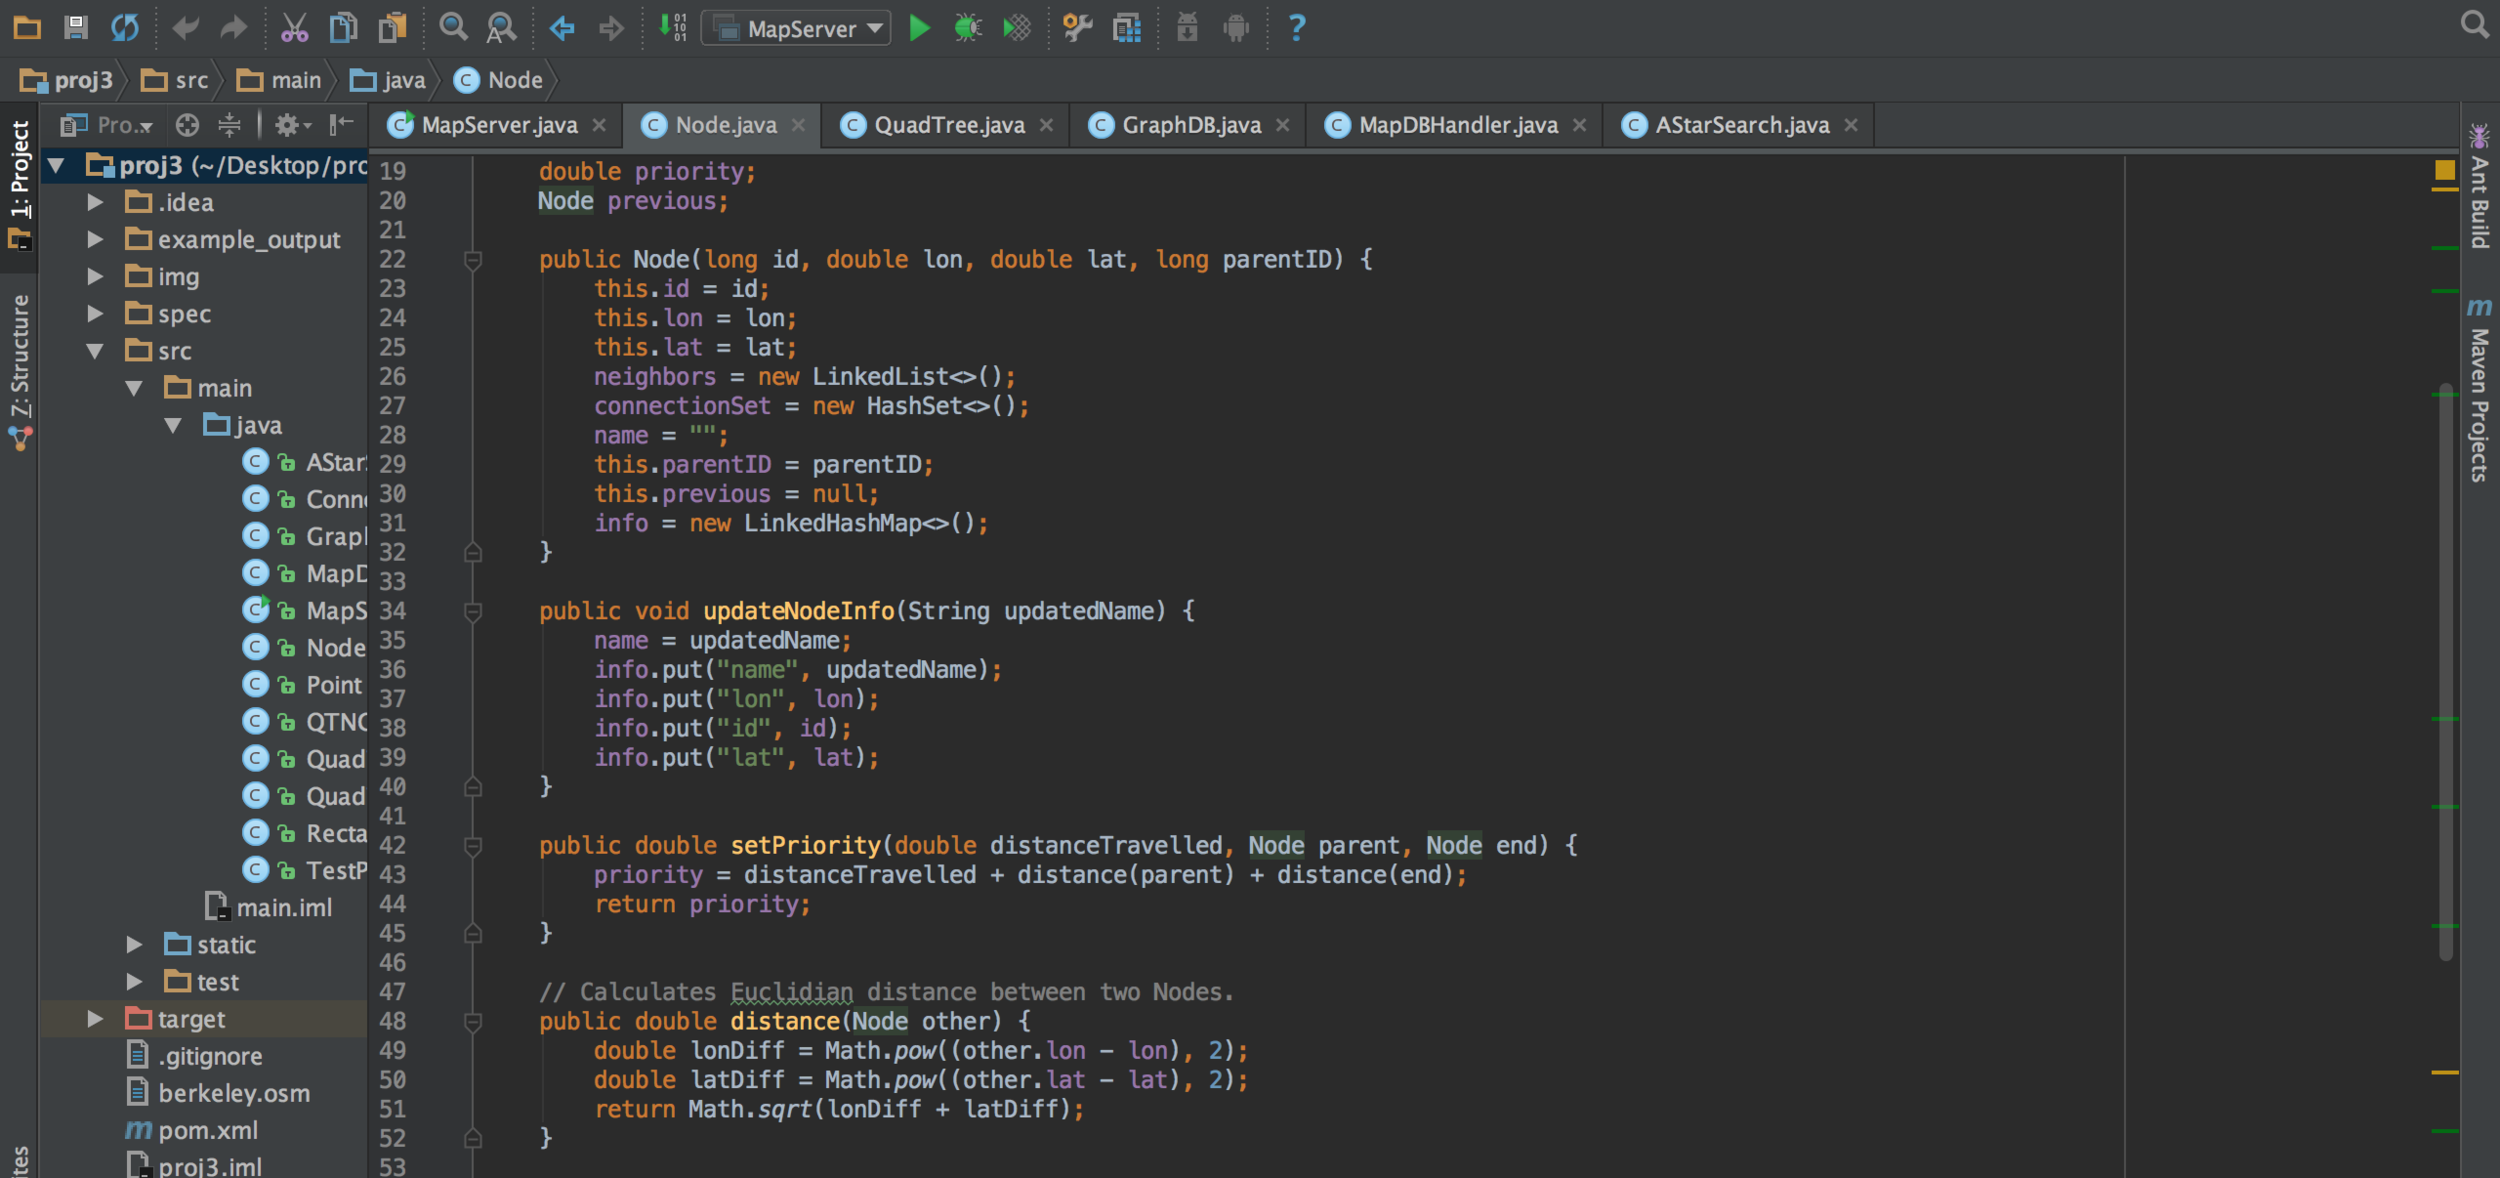
Task: Toggle the 1: Project tool window
Action: coord(20,170)
